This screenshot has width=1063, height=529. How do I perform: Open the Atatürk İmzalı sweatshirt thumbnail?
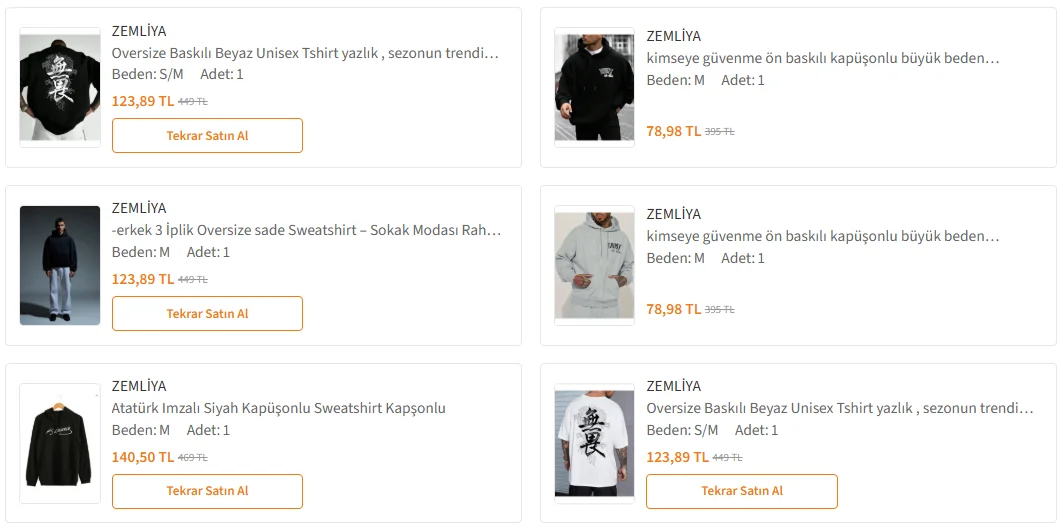coord(60,443)
